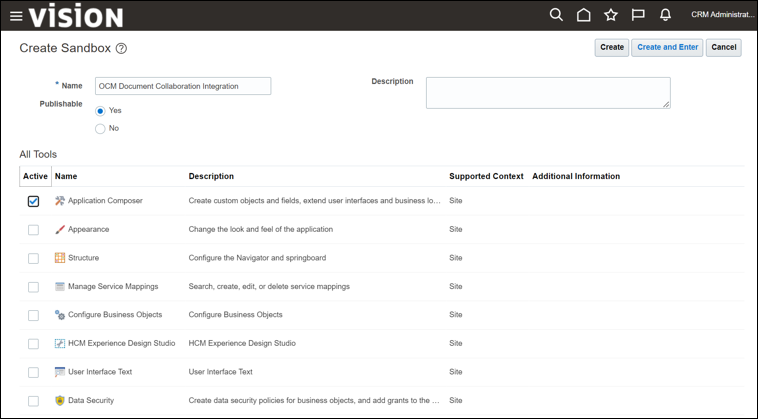Screen dimensions: 758x419
Task: Click the Application Composer tool icon
Action: [x=60, y=201]
